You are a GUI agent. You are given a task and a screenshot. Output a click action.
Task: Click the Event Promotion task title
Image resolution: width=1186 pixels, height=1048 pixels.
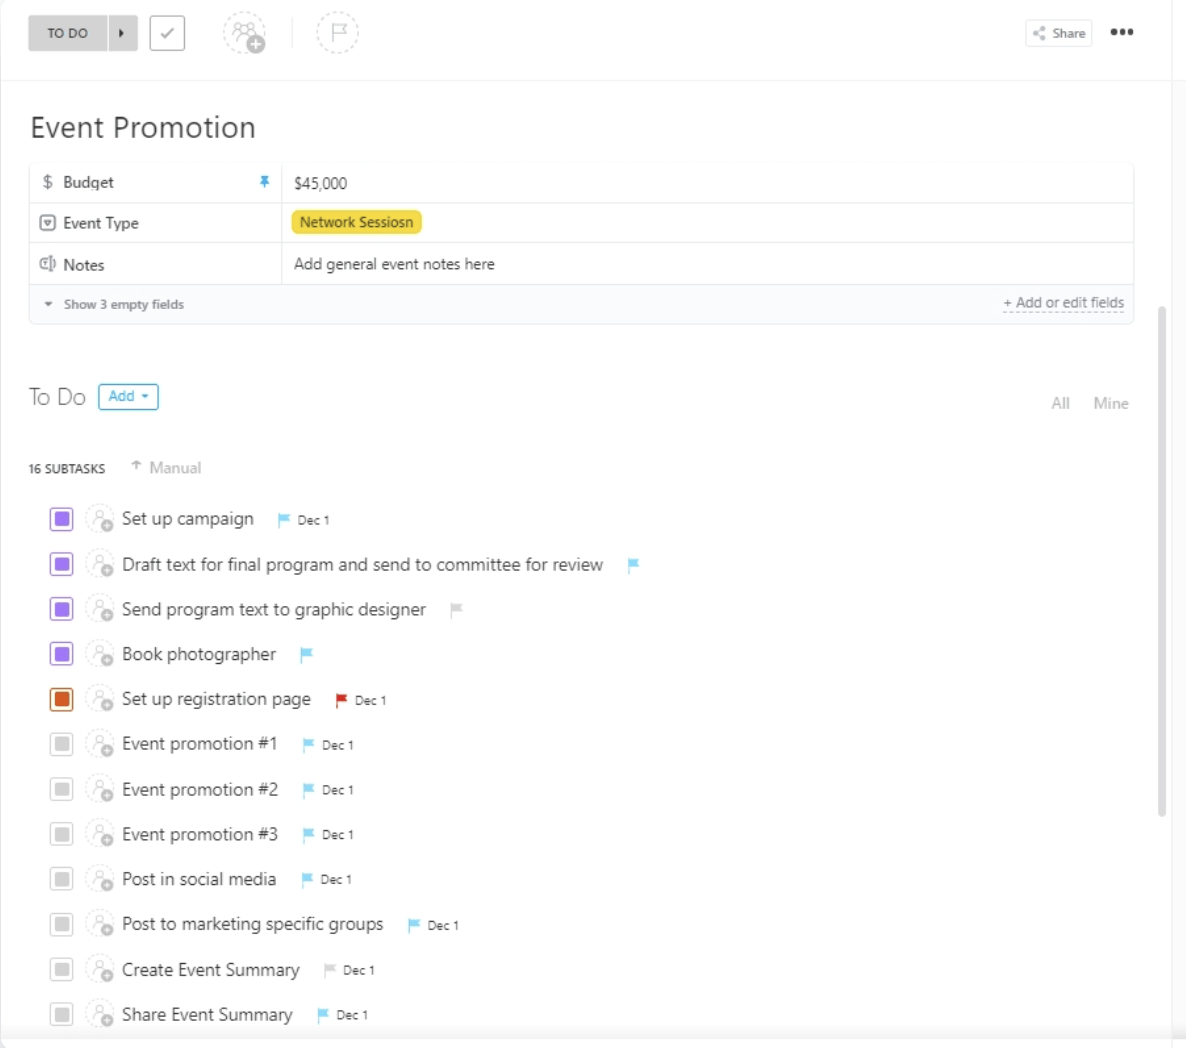coord(143,127)
